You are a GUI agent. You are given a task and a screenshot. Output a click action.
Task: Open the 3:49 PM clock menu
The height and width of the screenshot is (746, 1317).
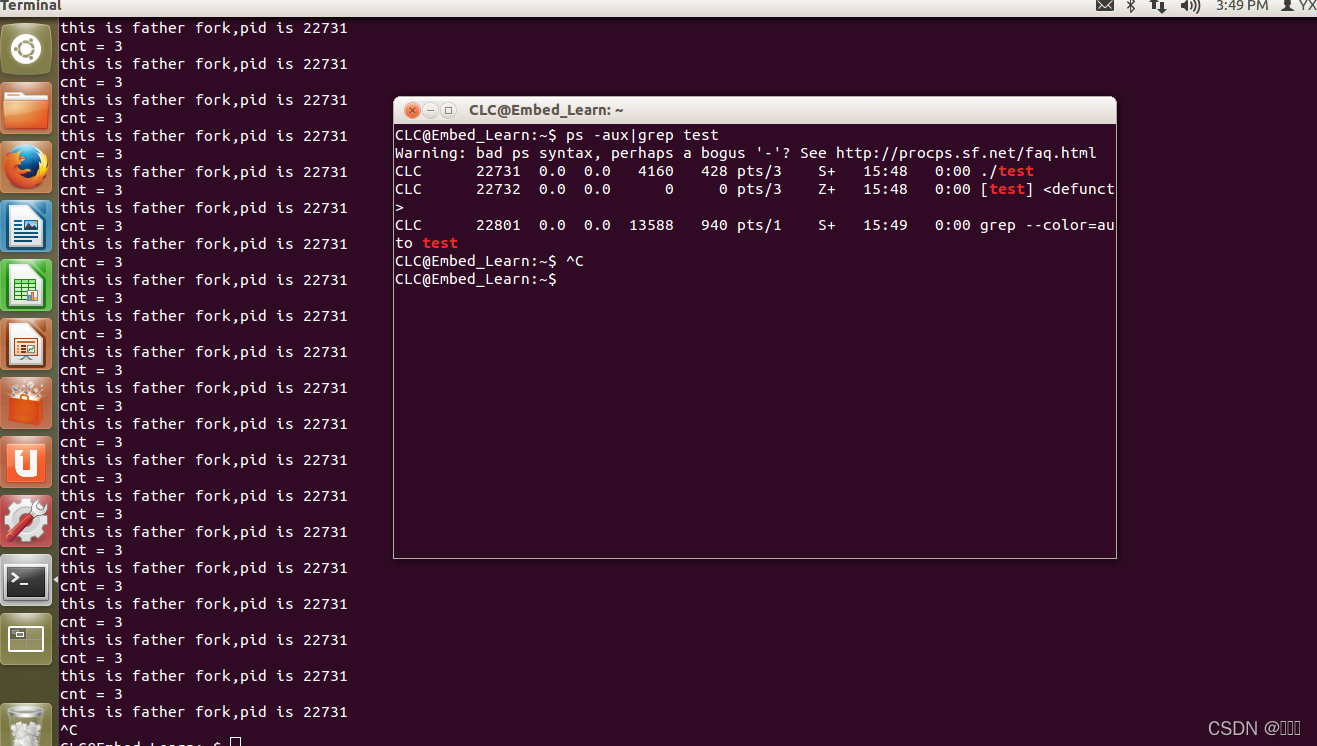pos(1242,6)
